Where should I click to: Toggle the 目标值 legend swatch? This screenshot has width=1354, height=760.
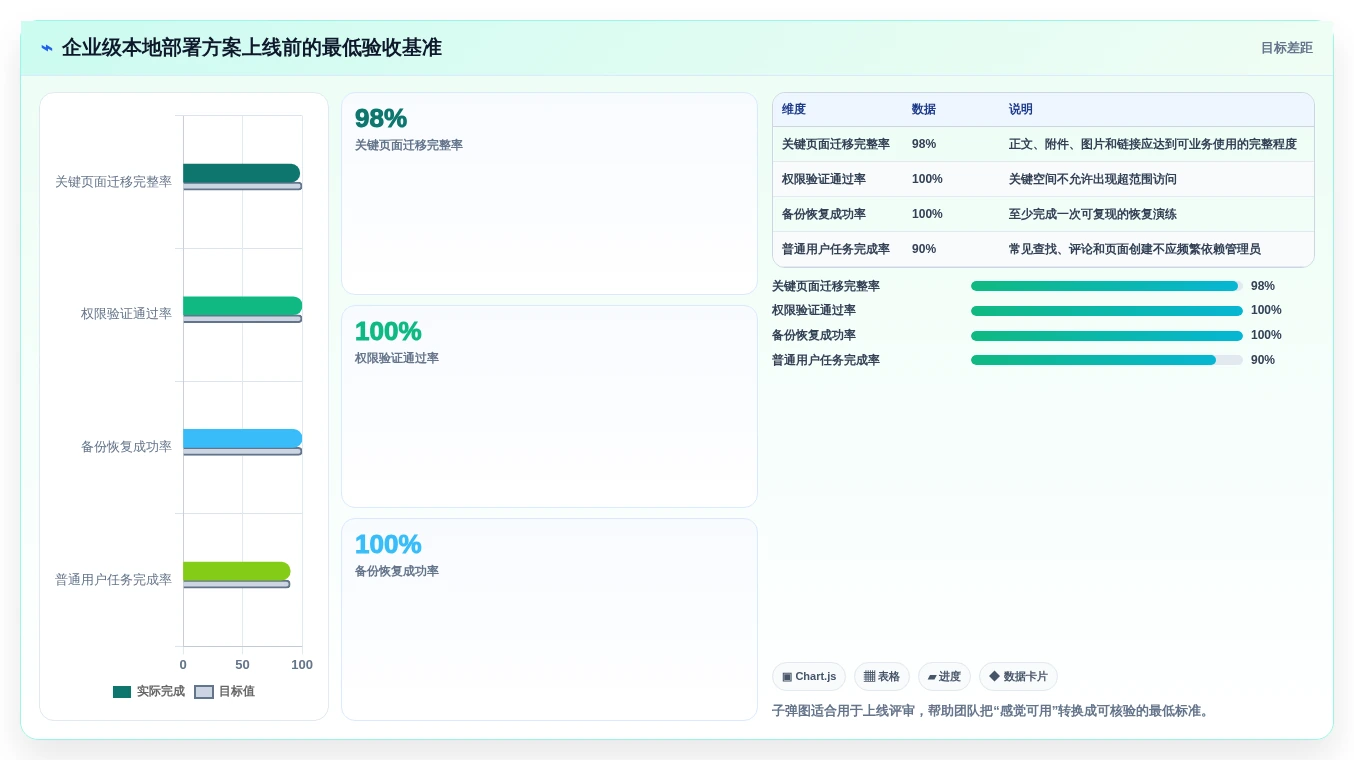204,692
